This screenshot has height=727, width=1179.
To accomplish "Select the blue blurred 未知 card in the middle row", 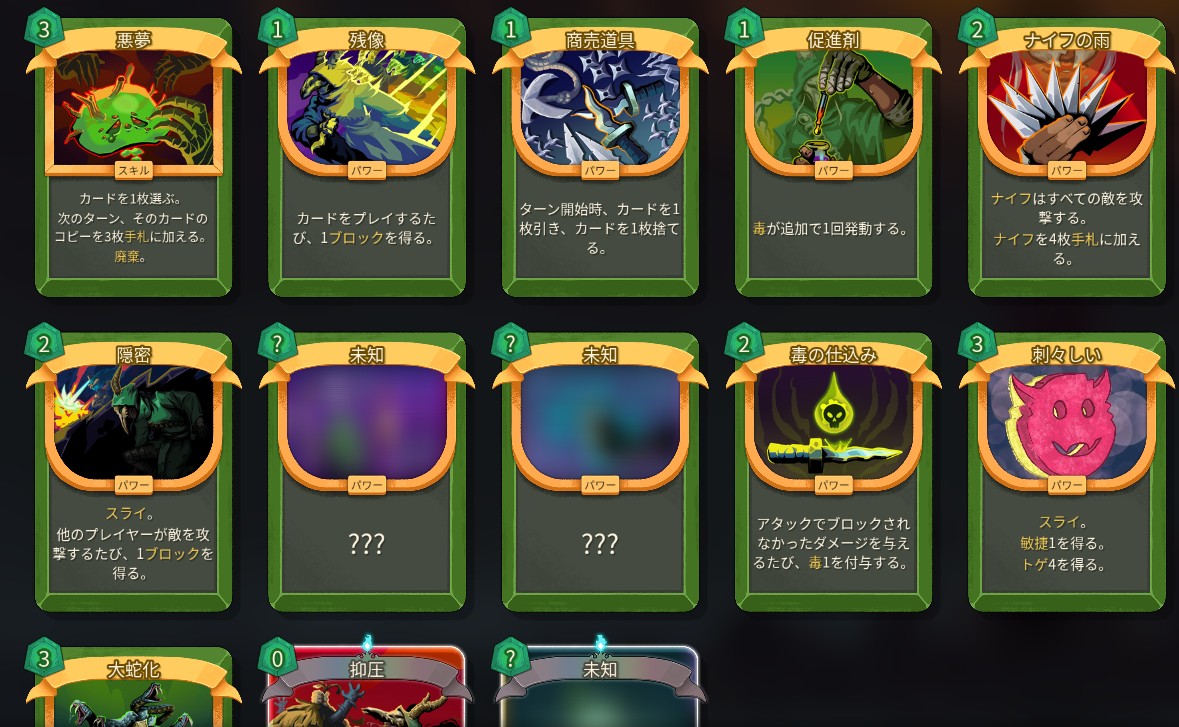I will 600,471.
